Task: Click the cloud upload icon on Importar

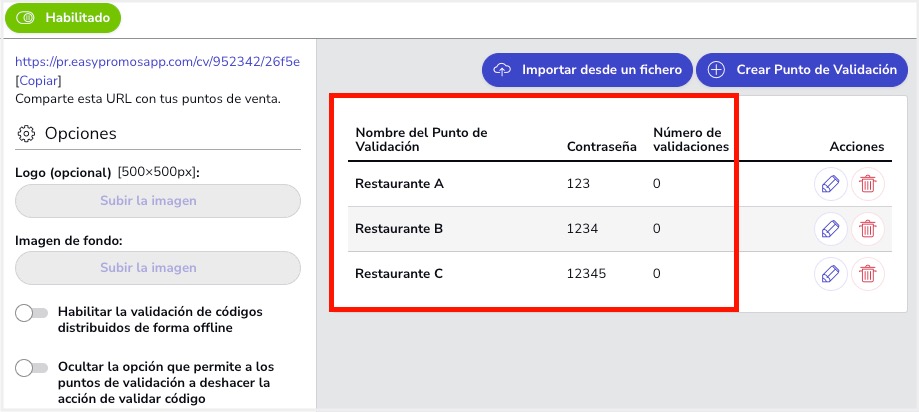Action: tap(502, 70)
